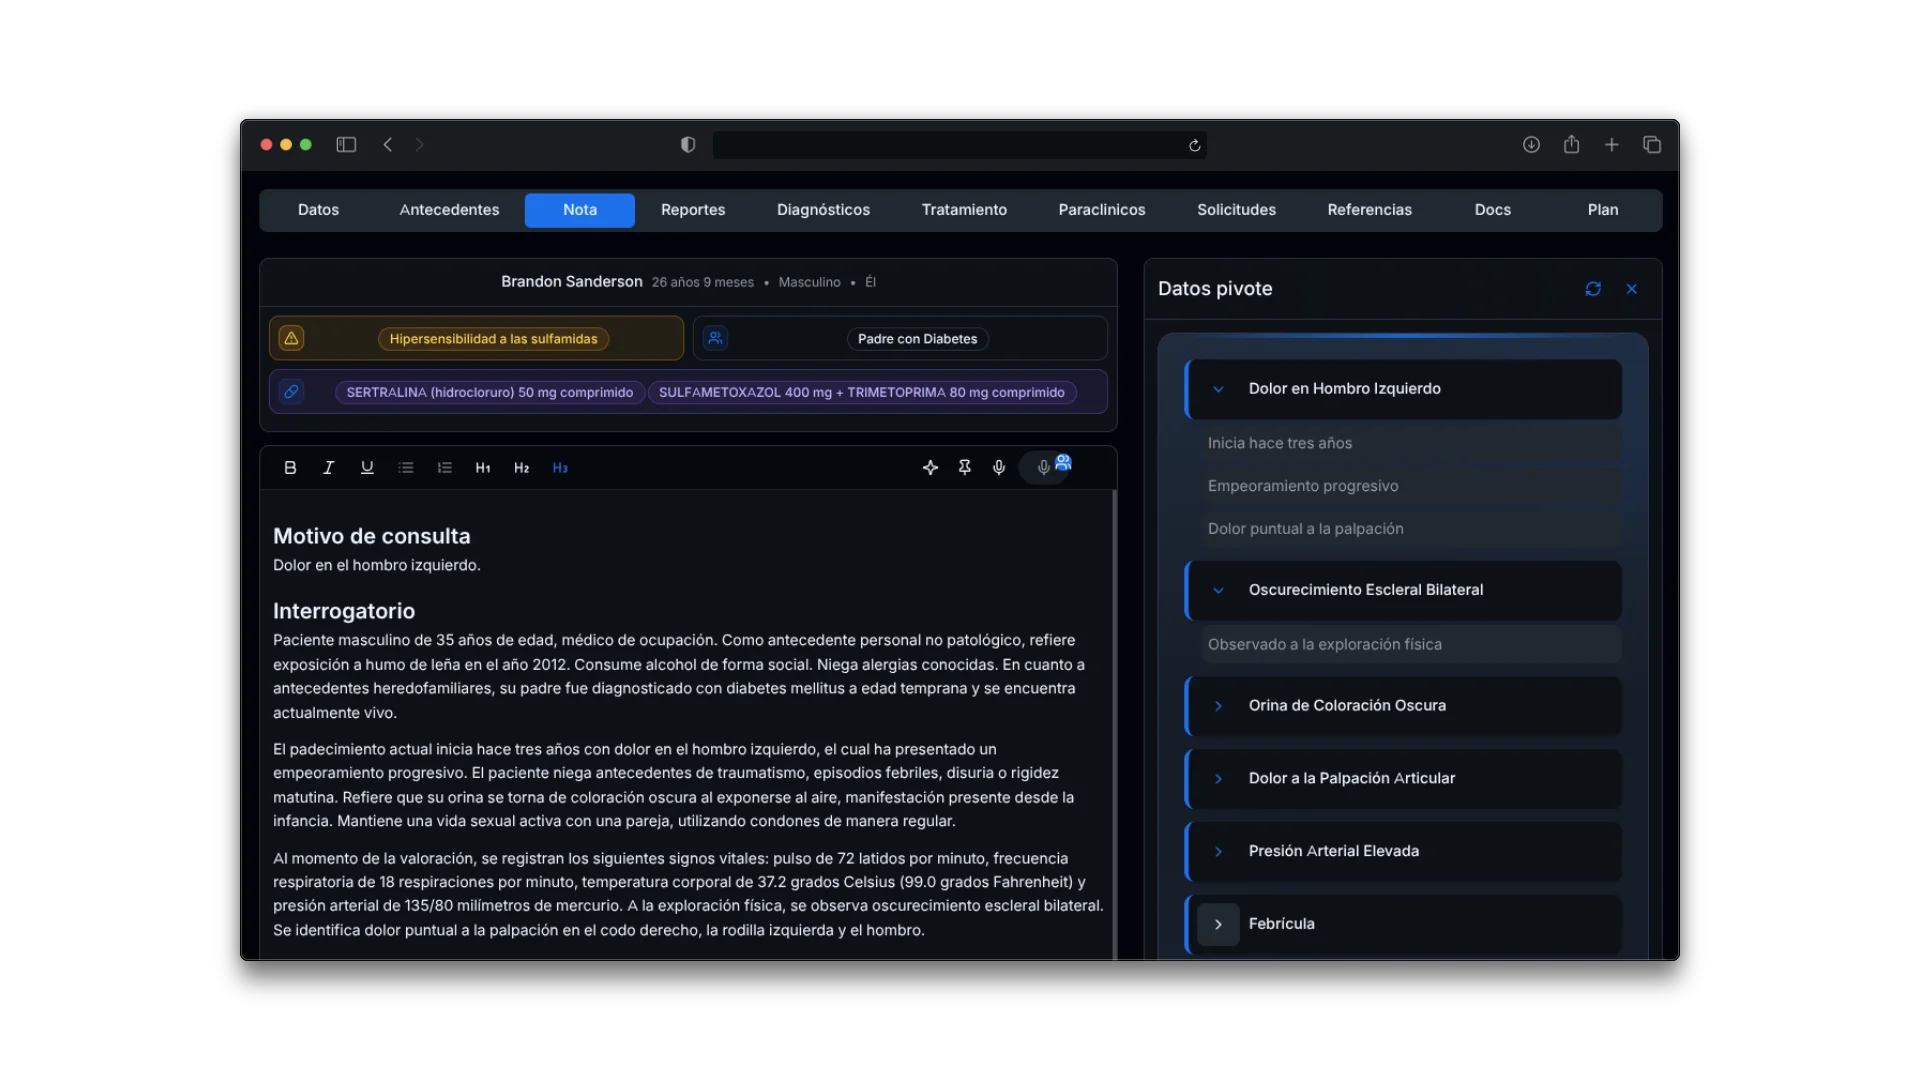Click the SERTRALINA 50 mg medication tag
The width and height of the screenshot is (1920, 1080).
489,392
